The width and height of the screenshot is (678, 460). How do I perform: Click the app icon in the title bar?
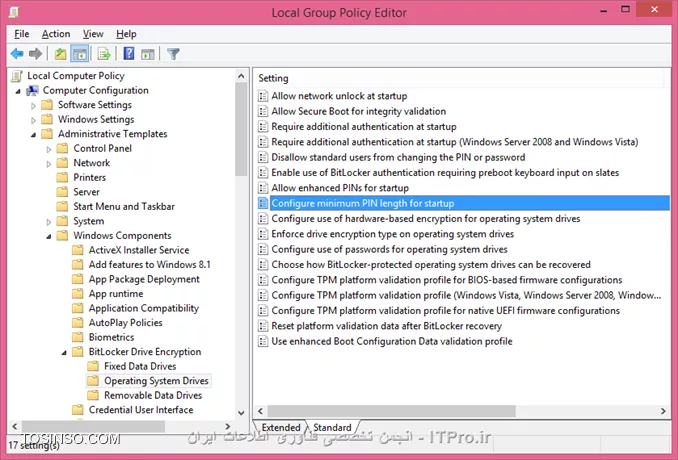click(13, 12)
